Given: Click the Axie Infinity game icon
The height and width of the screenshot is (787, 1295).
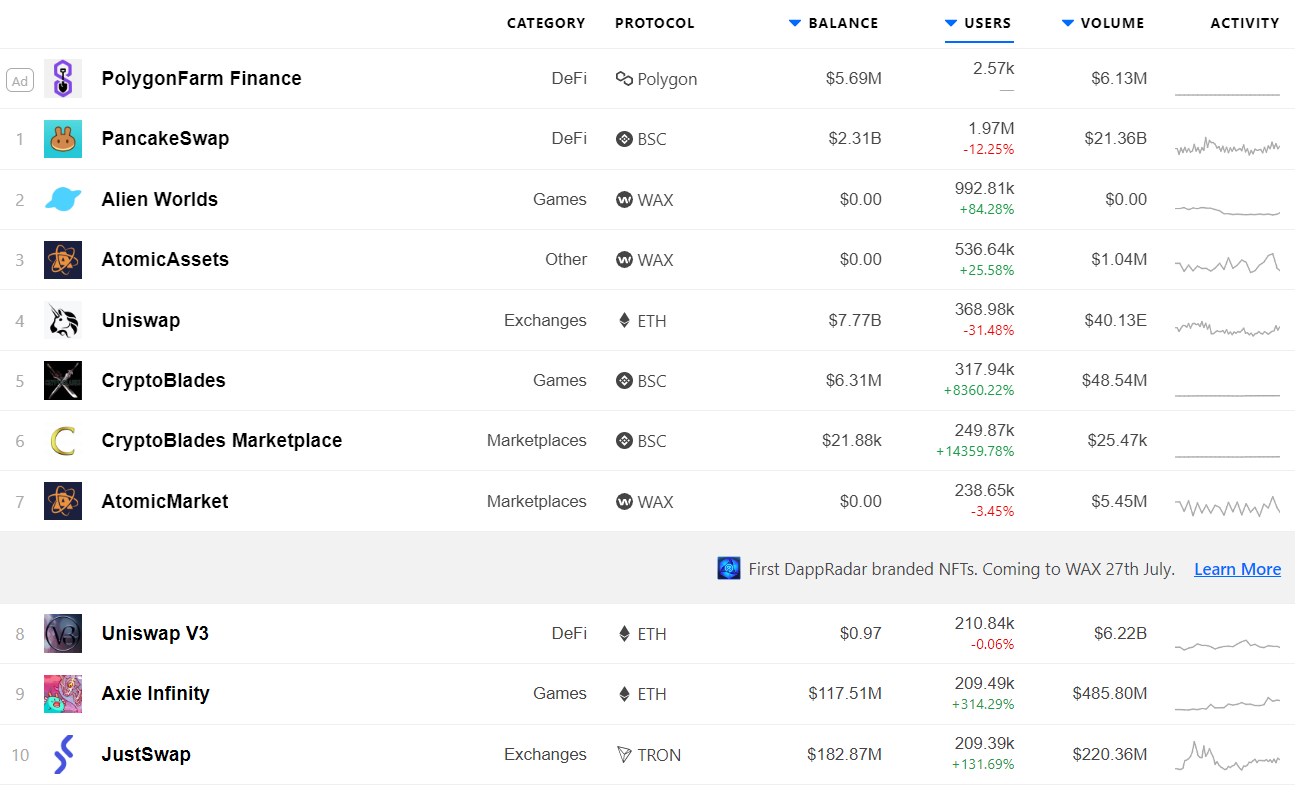Looking at the screenshot, I should (x=63, y=693).
